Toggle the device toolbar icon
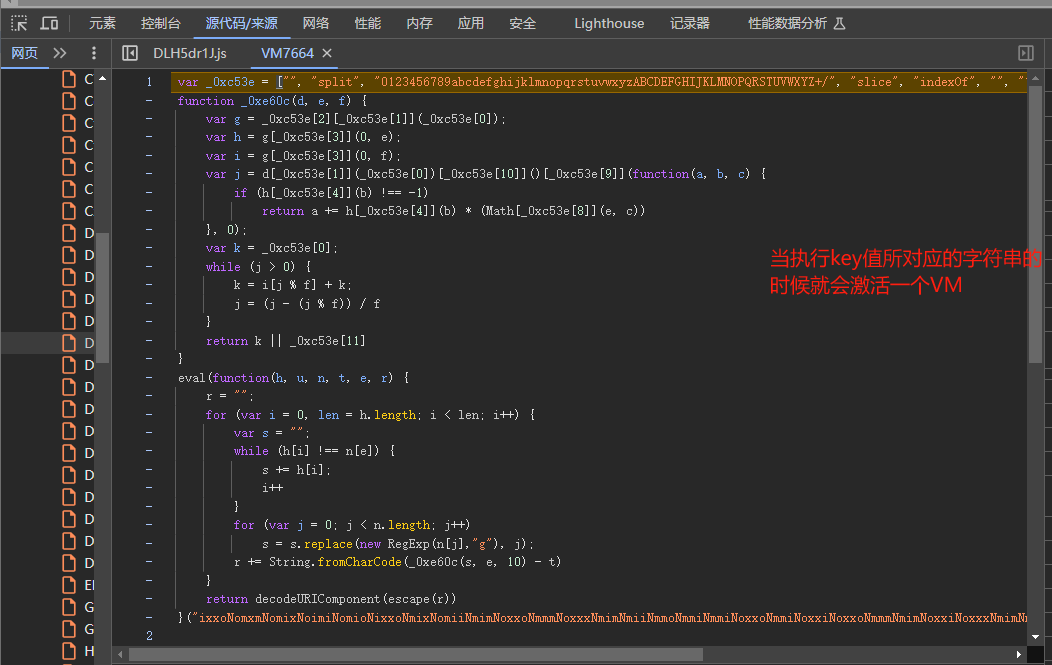Viewport: 1052px width, 665px height. coord(49,23)
